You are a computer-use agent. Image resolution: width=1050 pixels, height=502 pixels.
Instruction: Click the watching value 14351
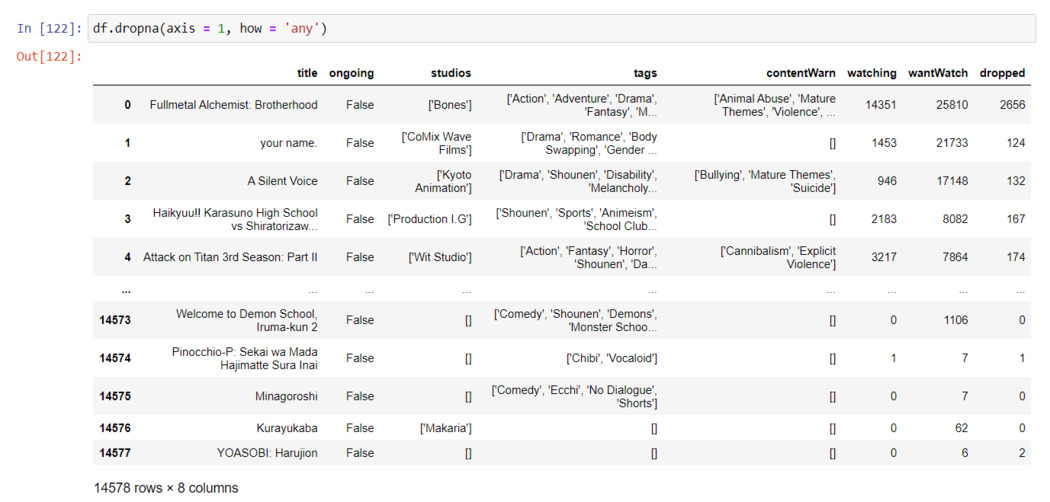[x=881, y=105]
